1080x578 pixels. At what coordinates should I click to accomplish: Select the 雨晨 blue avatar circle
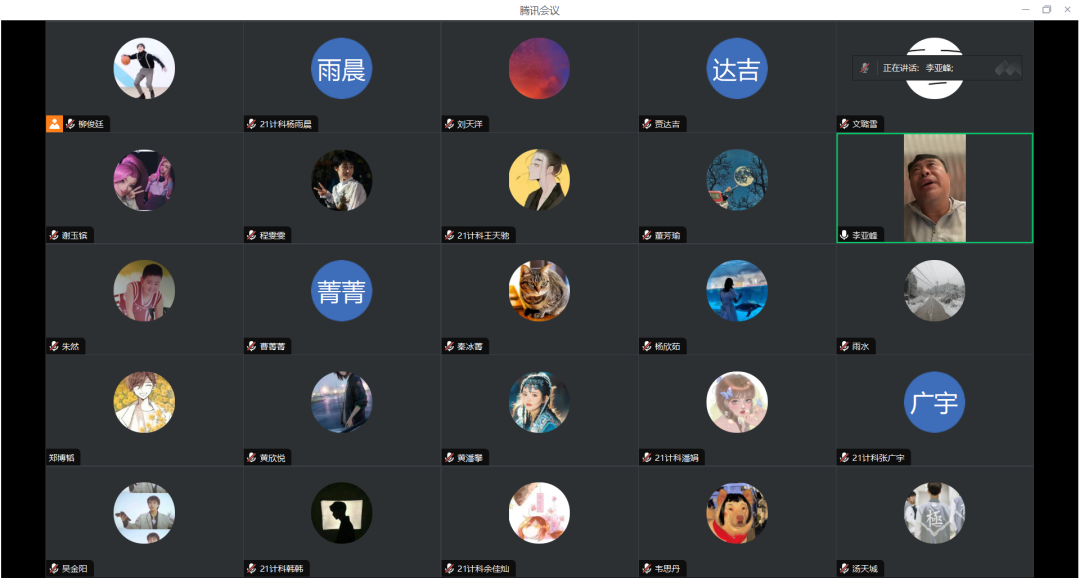coord(342,68)
